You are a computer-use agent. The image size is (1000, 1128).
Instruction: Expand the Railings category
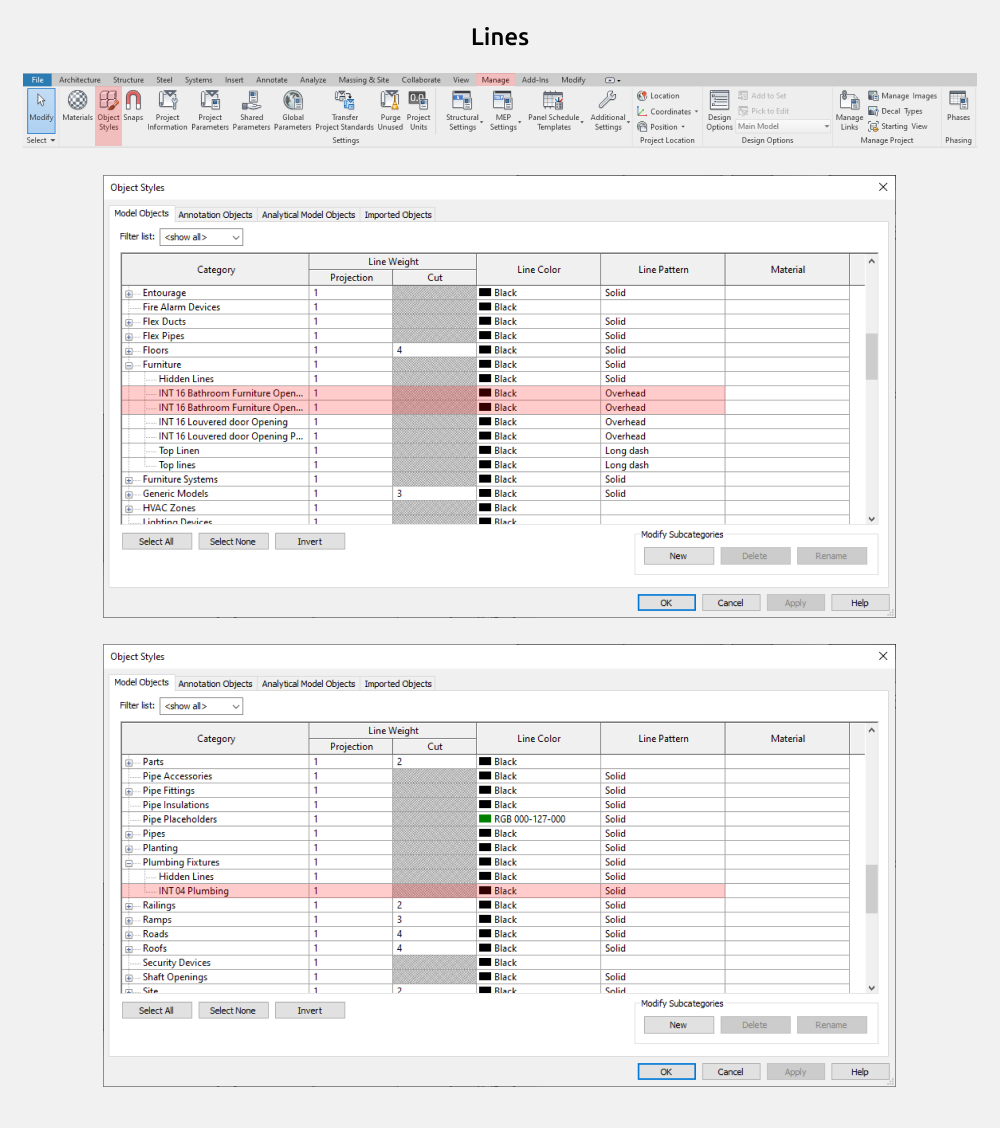(x=129, y=906)
